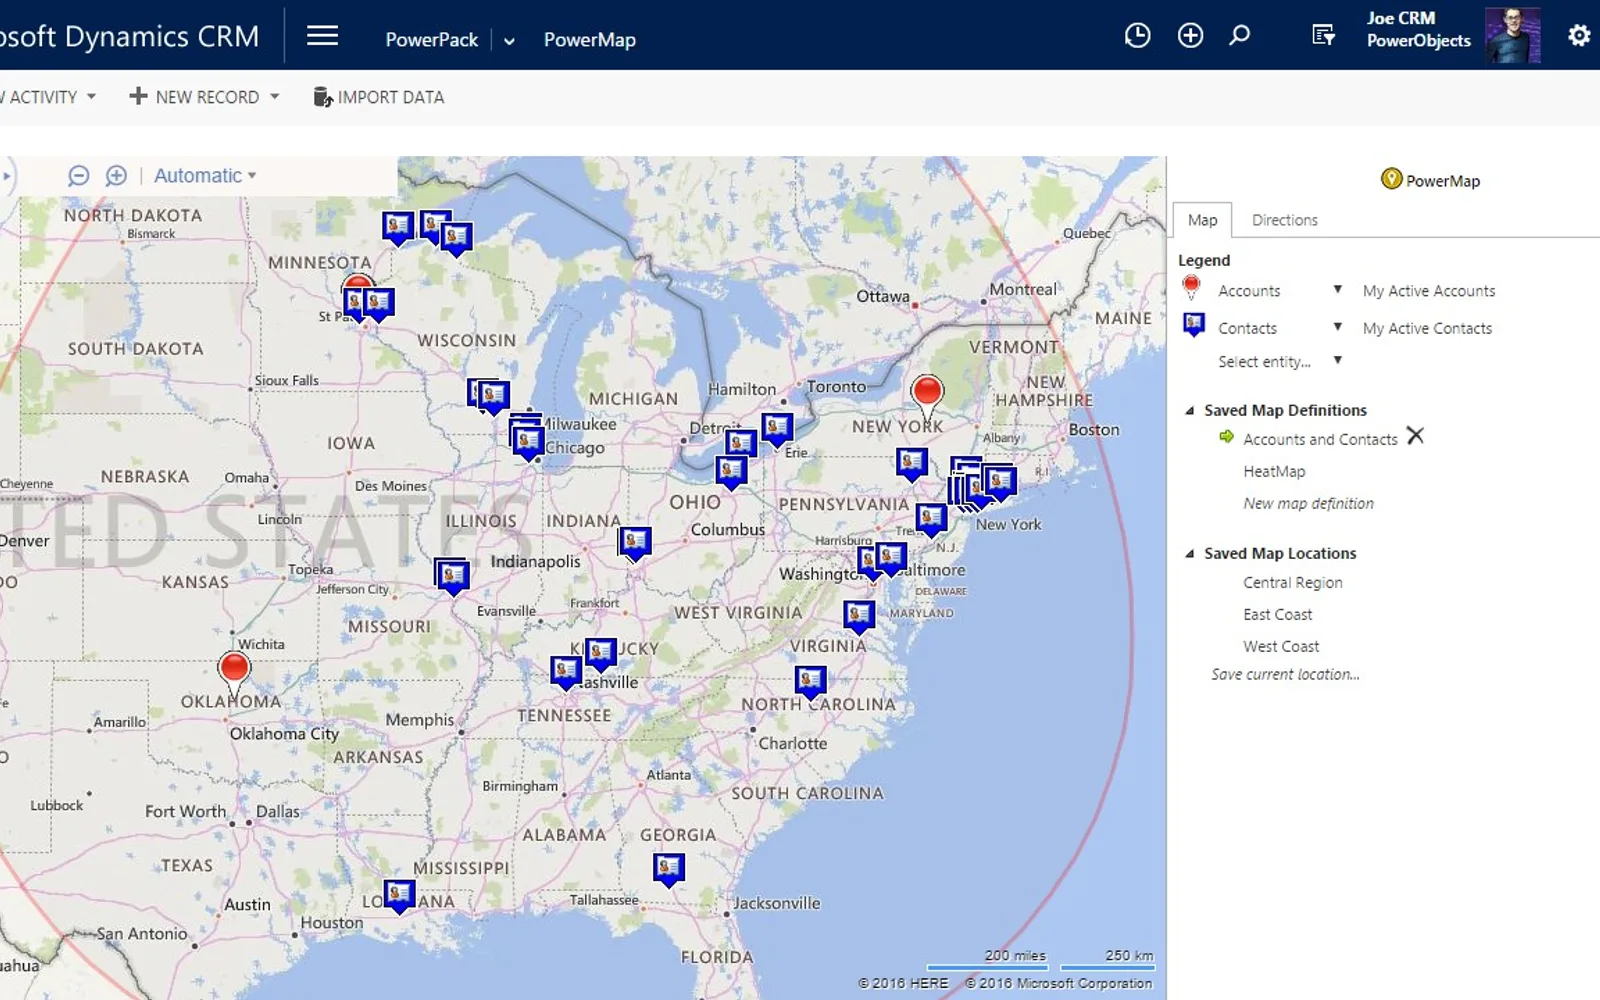Load the Accounts and Contacts map definition
This screenshot has width=1600, height=1000.
coord(1320,439)
